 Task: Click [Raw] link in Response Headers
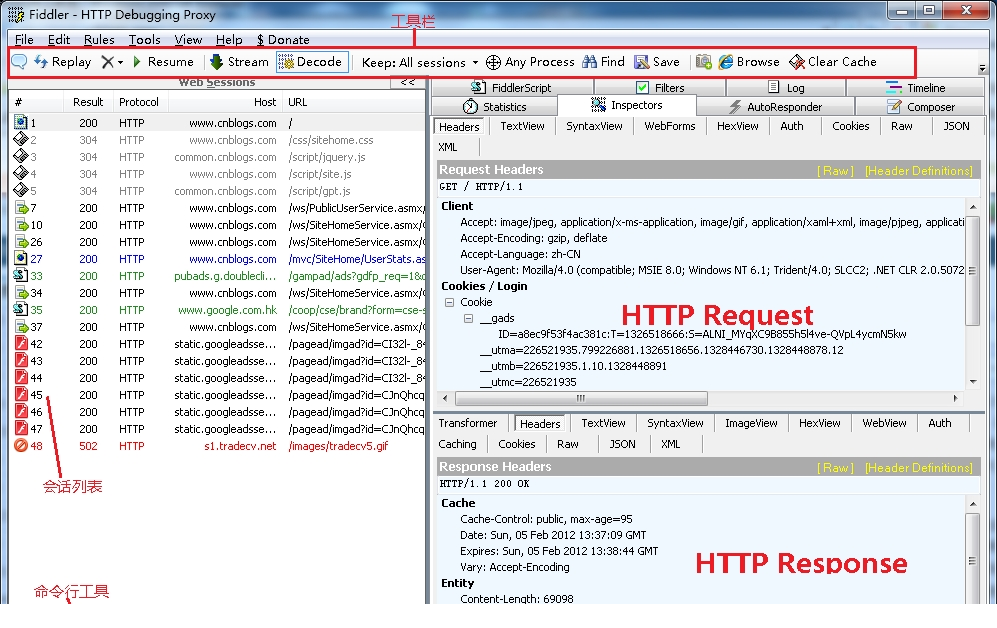tap(835, 467)
